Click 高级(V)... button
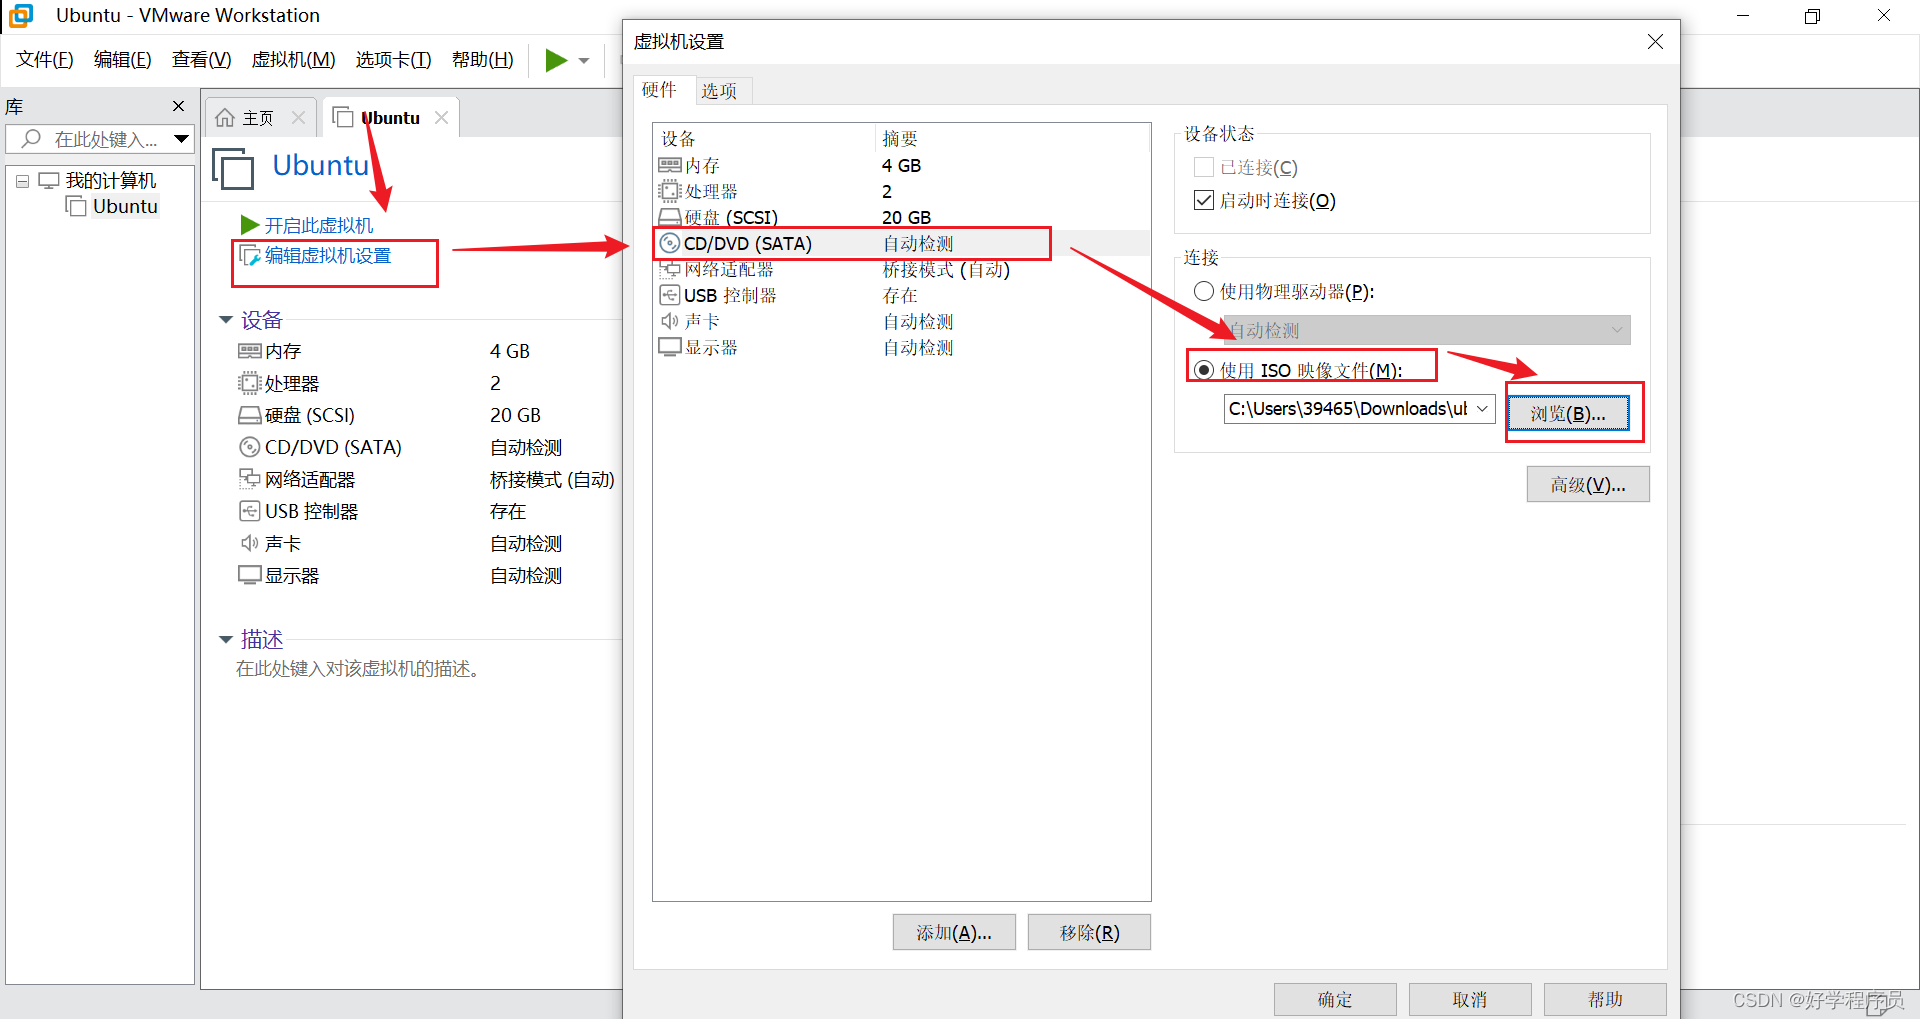This screenshot has width=1920, height=1019. tap(1588, 484)
